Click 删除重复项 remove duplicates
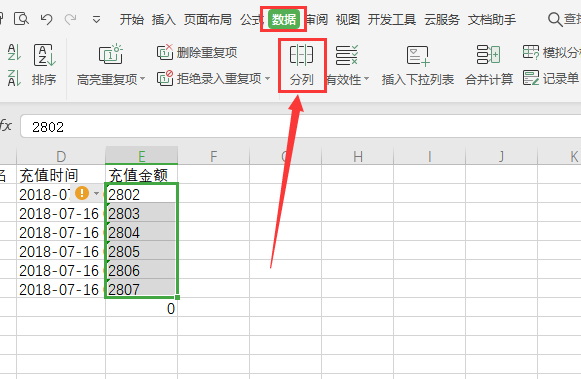The height and width of the screenshot is (379, 581). pos(197,52)
